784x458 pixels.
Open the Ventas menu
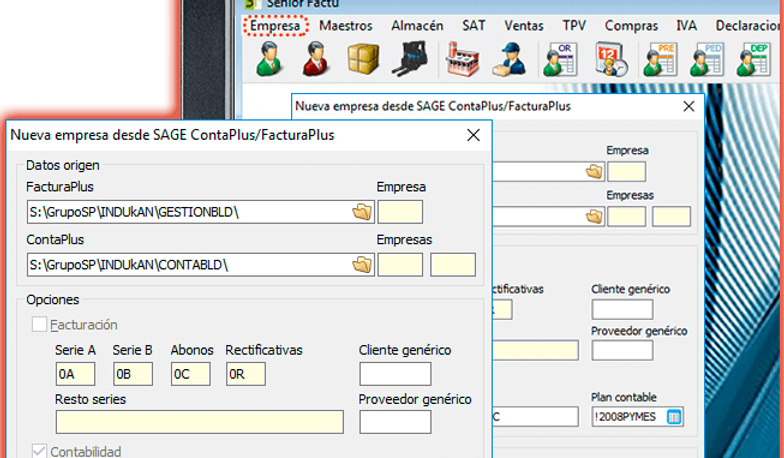(524, 26)
